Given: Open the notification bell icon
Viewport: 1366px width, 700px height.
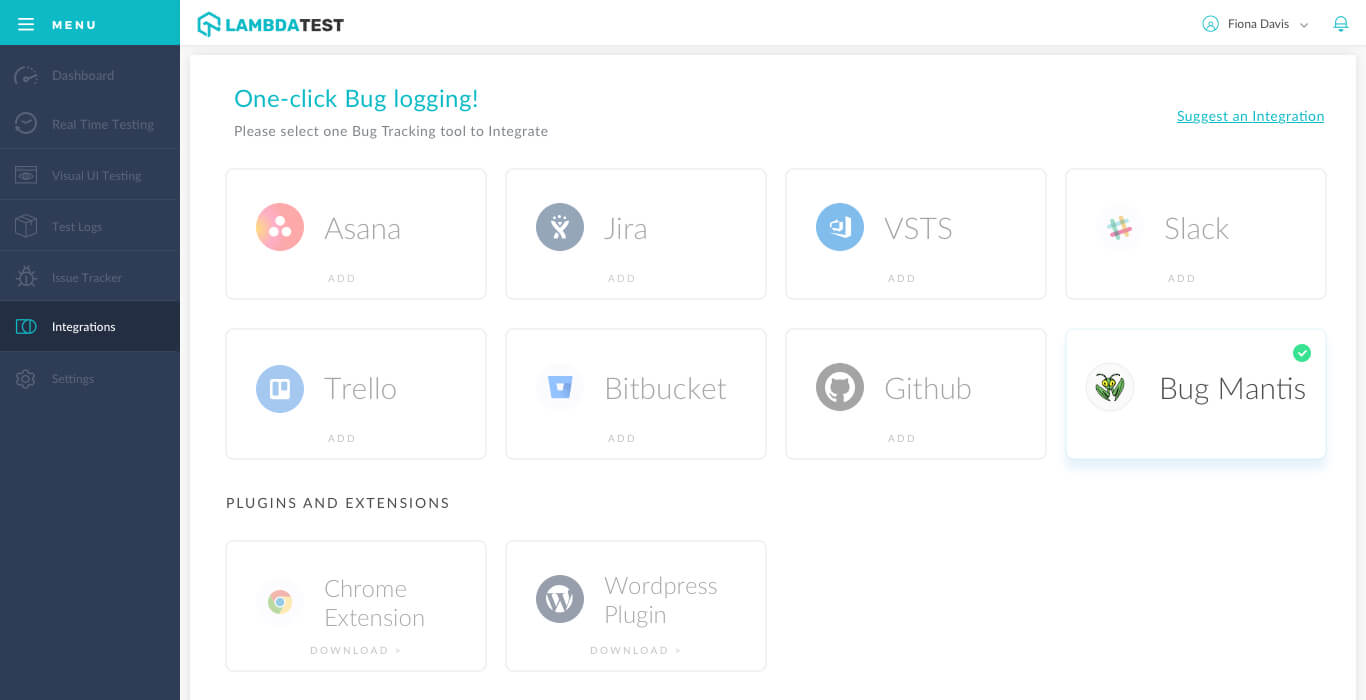Looking at the screenshot, I should (x=1341, y=23).
